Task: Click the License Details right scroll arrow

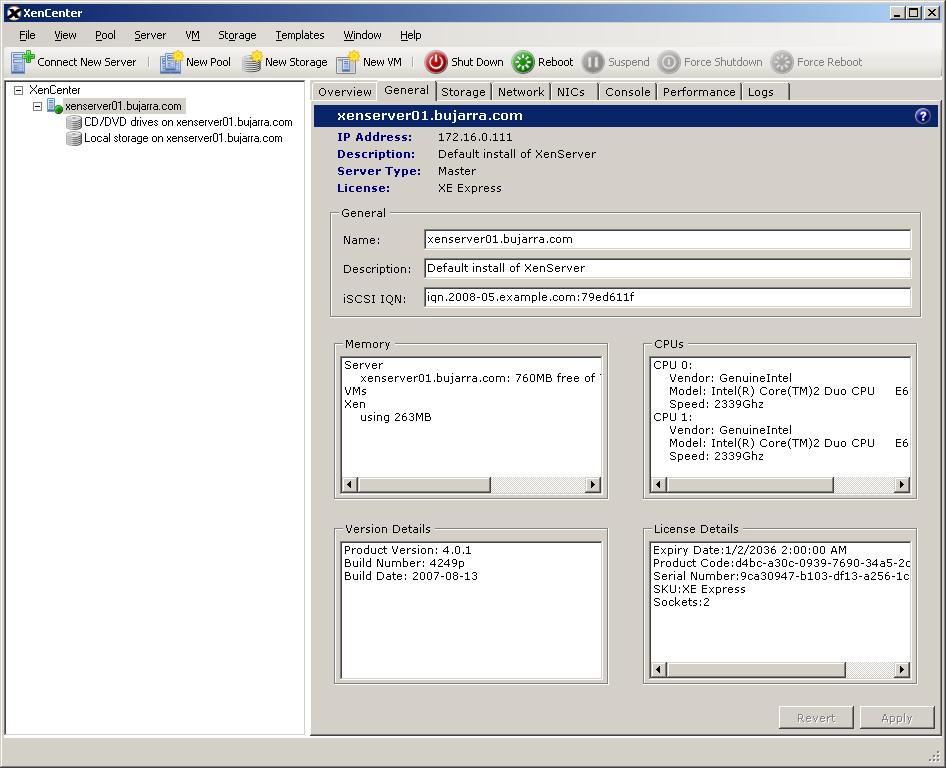Action: [901, 669]
